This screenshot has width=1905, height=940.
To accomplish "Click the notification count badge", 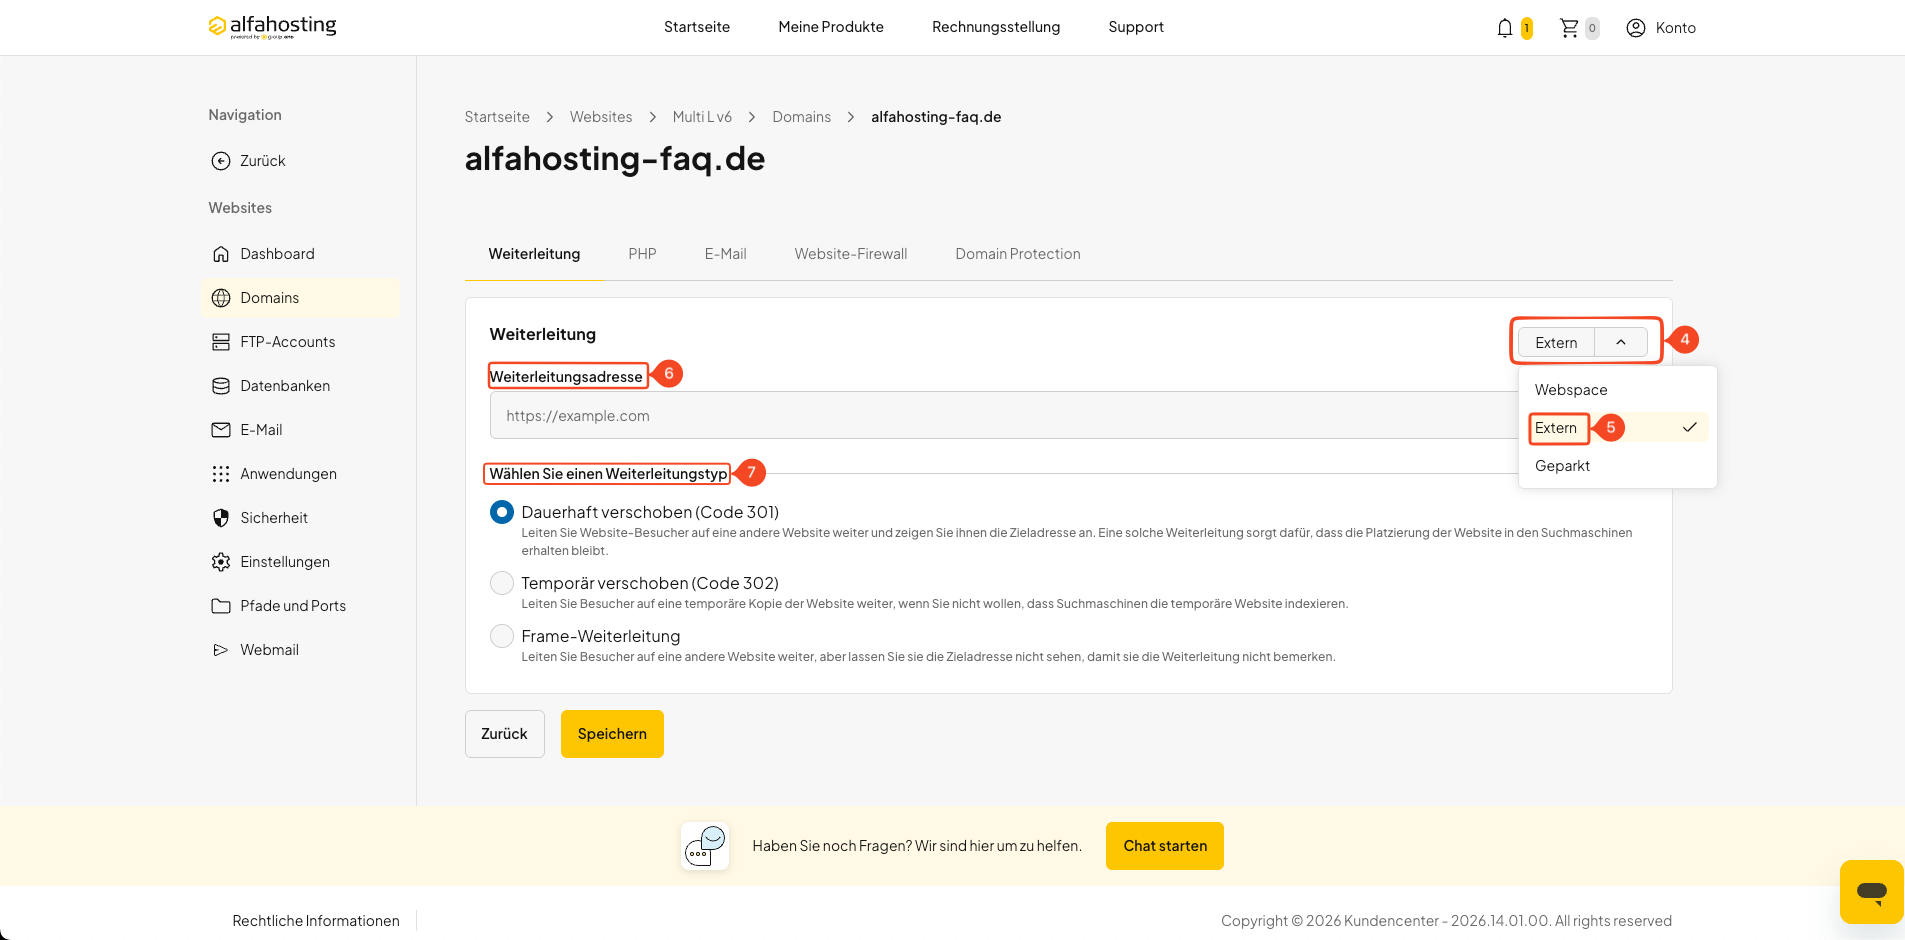I will (1527, 28).
